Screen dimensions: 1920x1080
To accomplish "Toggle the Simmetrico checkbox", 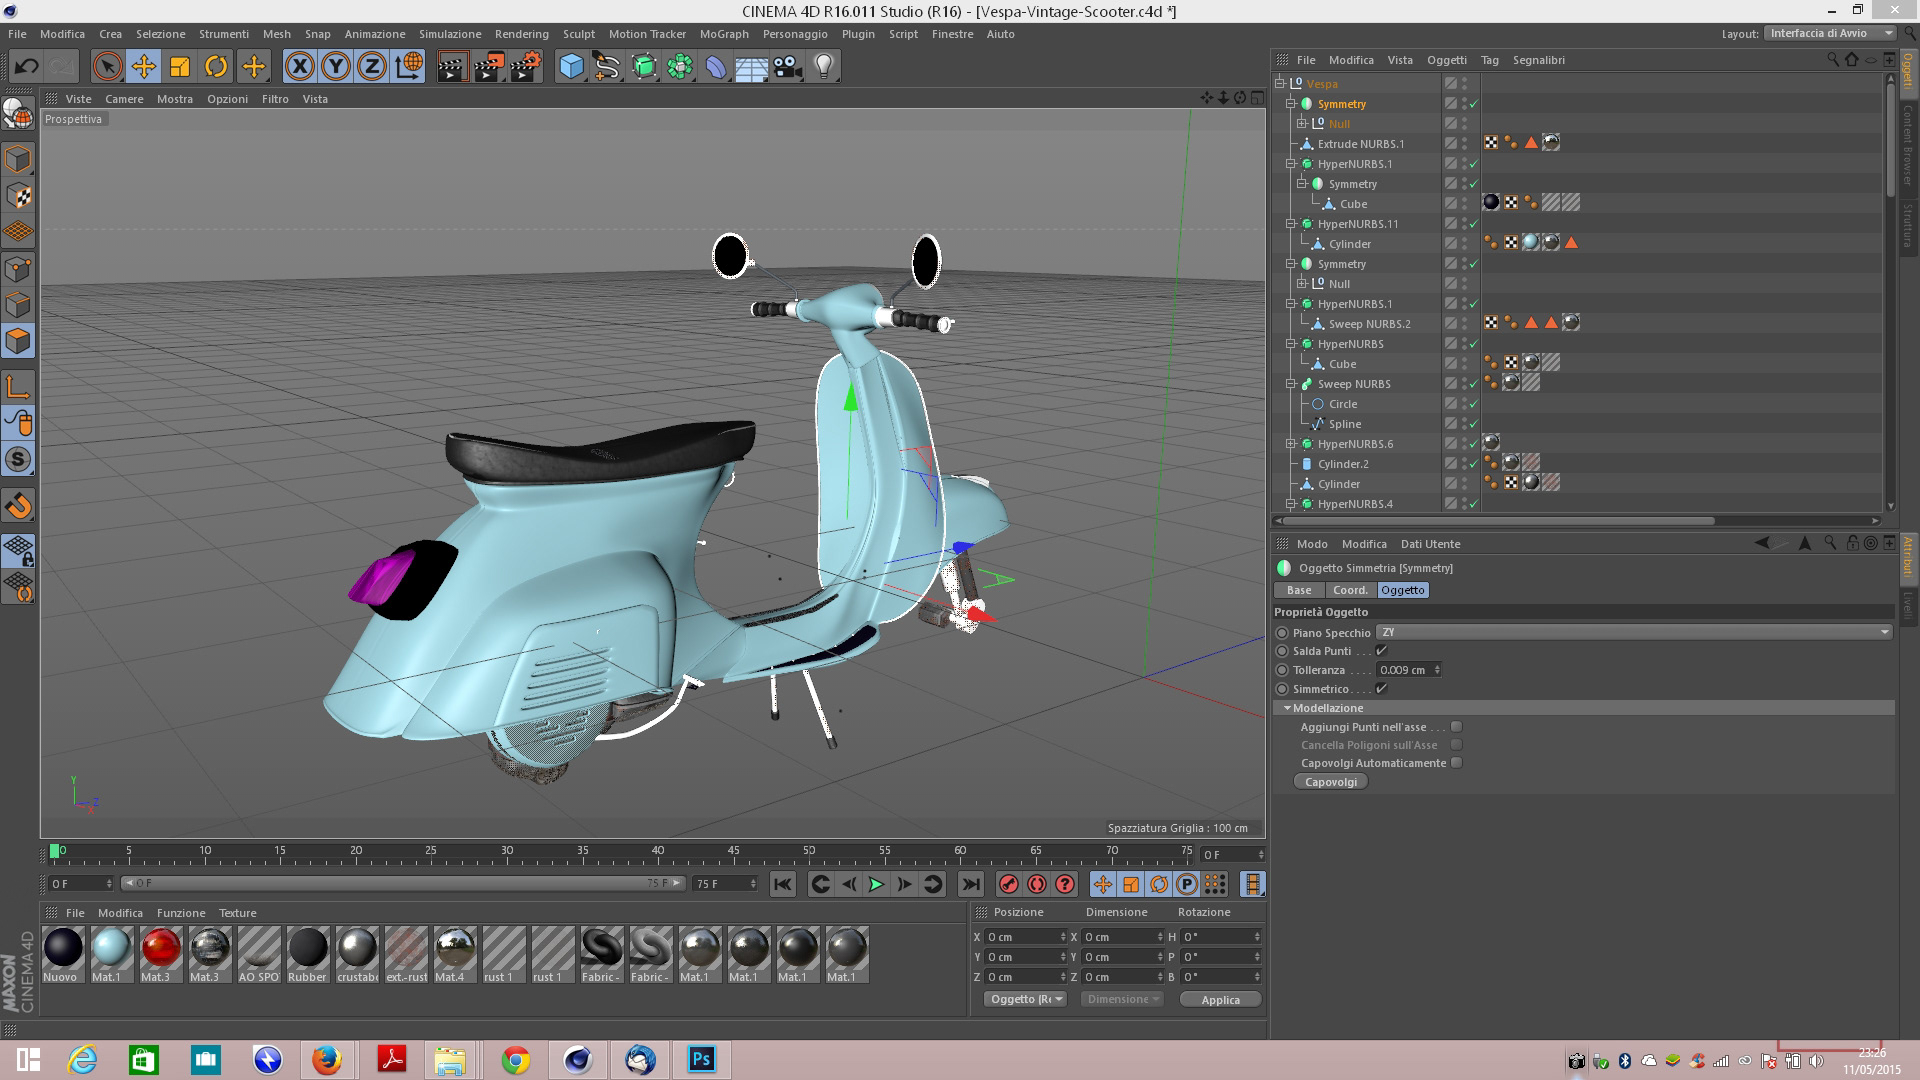I will click(x=1382, y=689).
